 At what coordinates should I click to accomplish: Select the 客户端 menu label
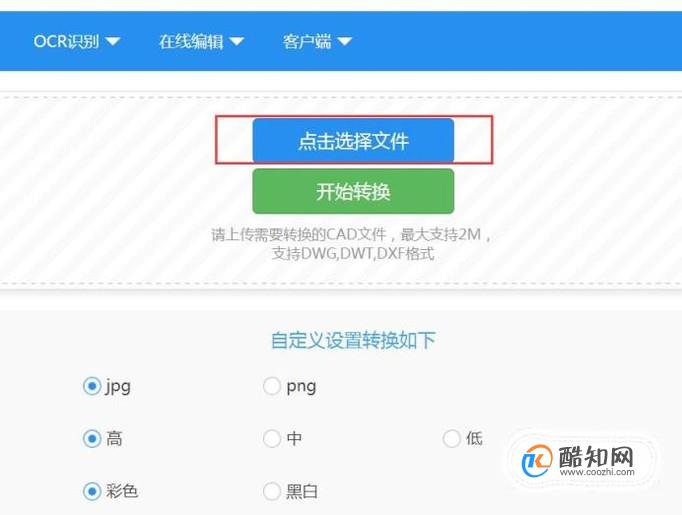307,41
